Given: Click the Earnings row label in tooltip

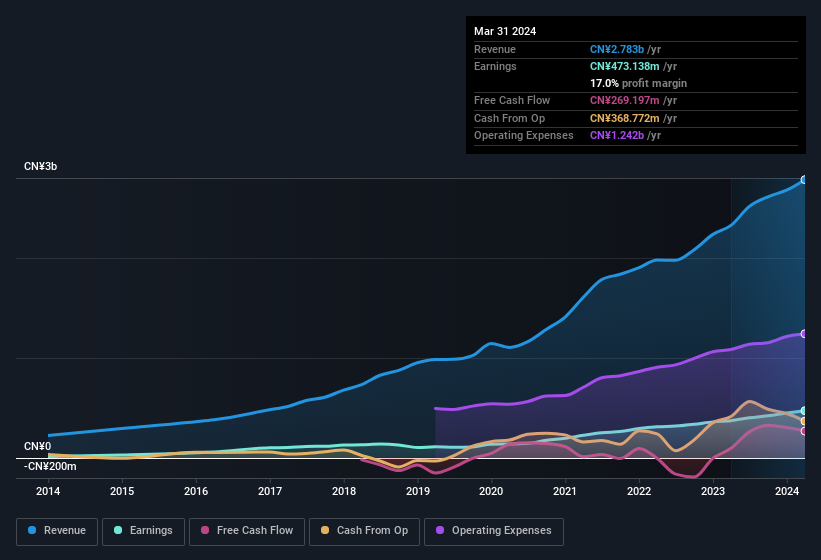Looking at the screenshot, I should (495, 66).
